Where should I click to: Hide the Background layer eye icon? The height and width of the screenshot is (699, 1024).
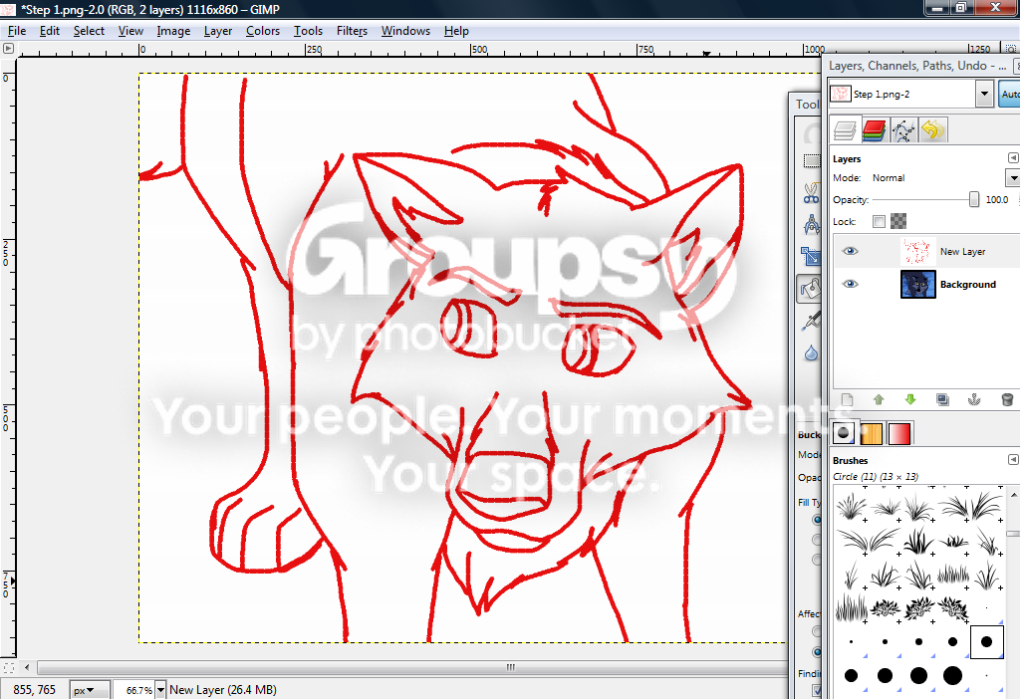[850, 284]
